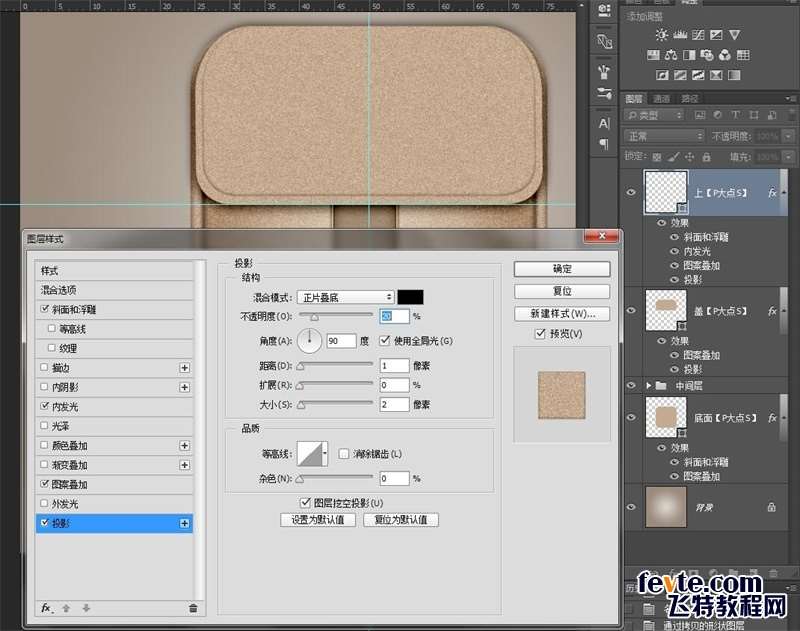The height and width of the screenshot is (631, 800).
Task: Click 设置为默认值 button
Action: [317, 520]
